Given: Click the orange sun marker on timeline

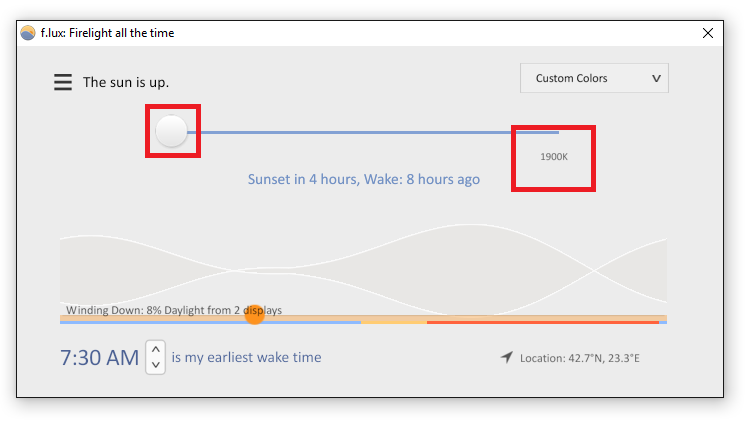Looking at the screenshot, I should pyautogui.click(x=254, y=315).
